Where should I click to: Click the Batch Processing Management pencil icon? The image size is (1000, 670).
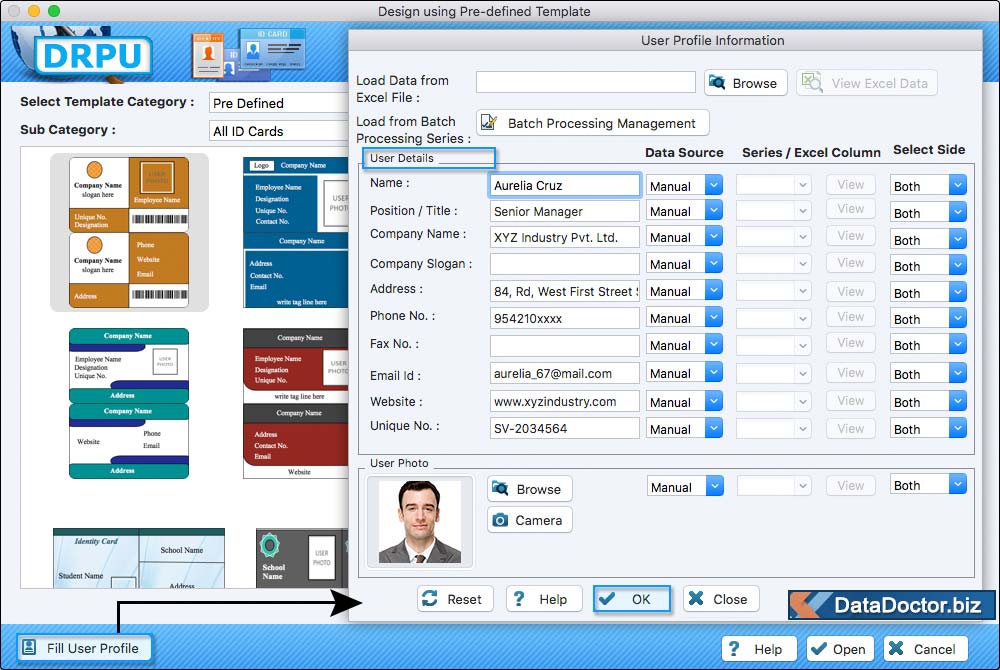tap(489, 122)
